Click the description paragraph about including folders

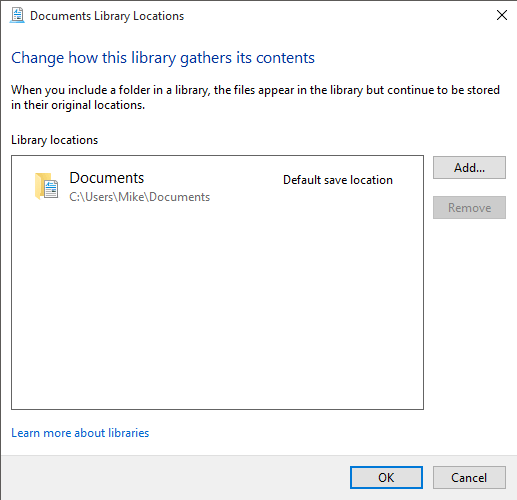tap(255, 97)
